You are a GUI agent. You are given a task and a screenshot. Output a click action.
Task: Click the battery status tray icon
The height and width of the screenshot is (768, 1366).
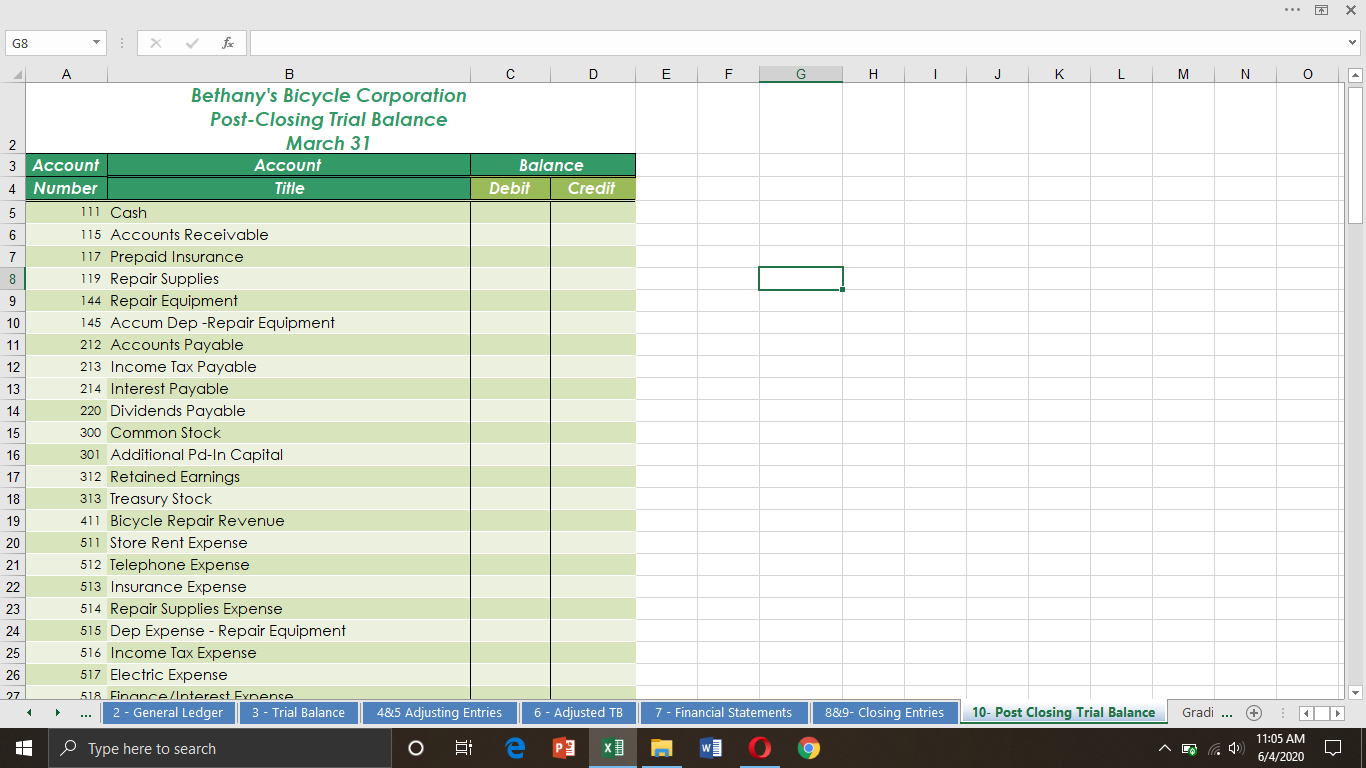click(x=1189, y=749)
